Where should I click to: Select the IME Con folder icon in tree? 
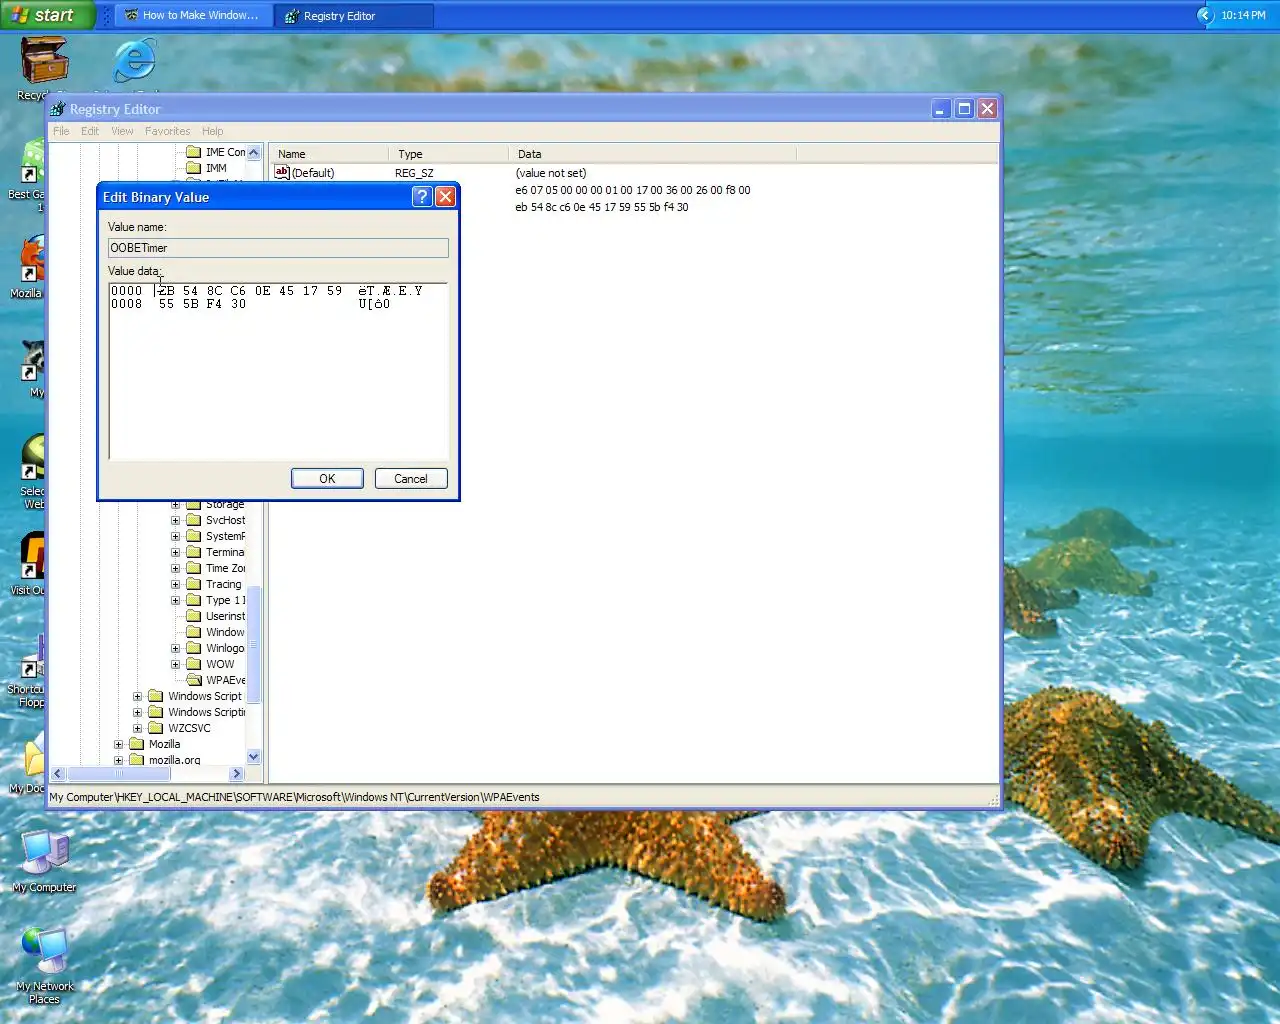[194, 152]
